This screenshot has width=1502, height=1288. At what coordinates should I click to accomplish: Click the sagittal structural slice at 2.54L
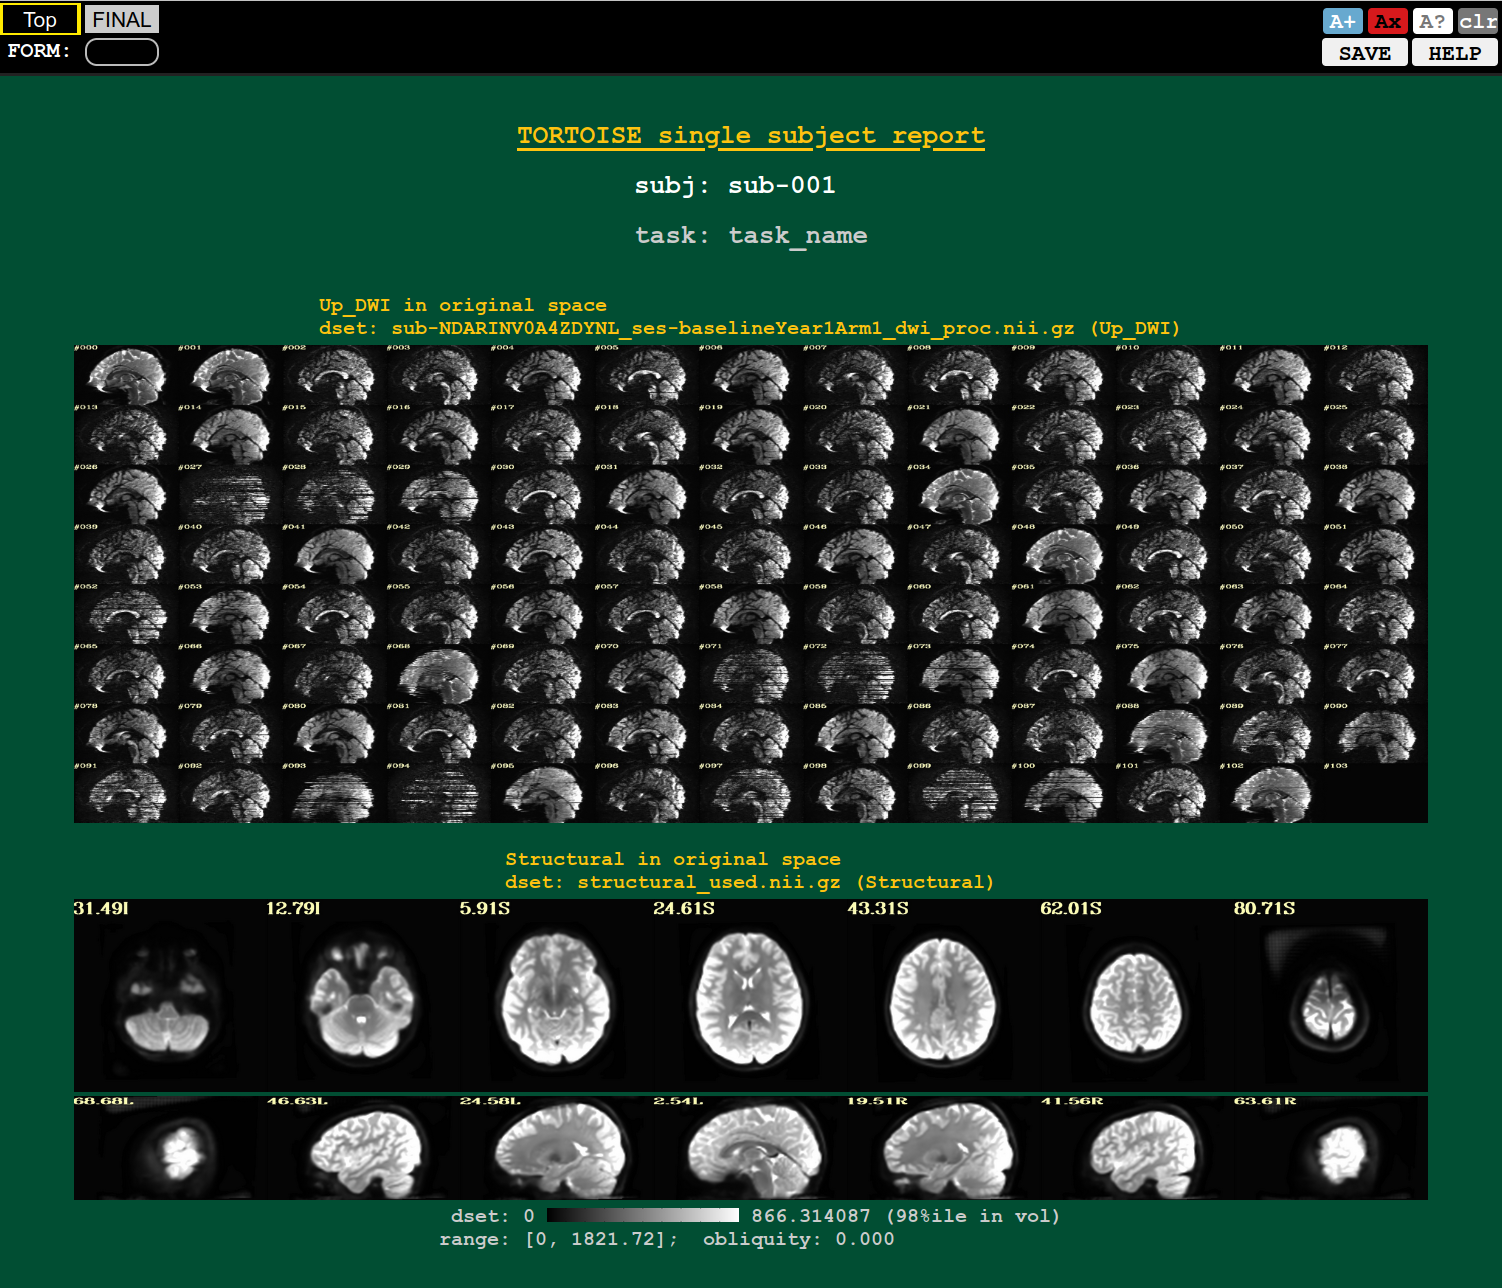tap(750, 1150)
